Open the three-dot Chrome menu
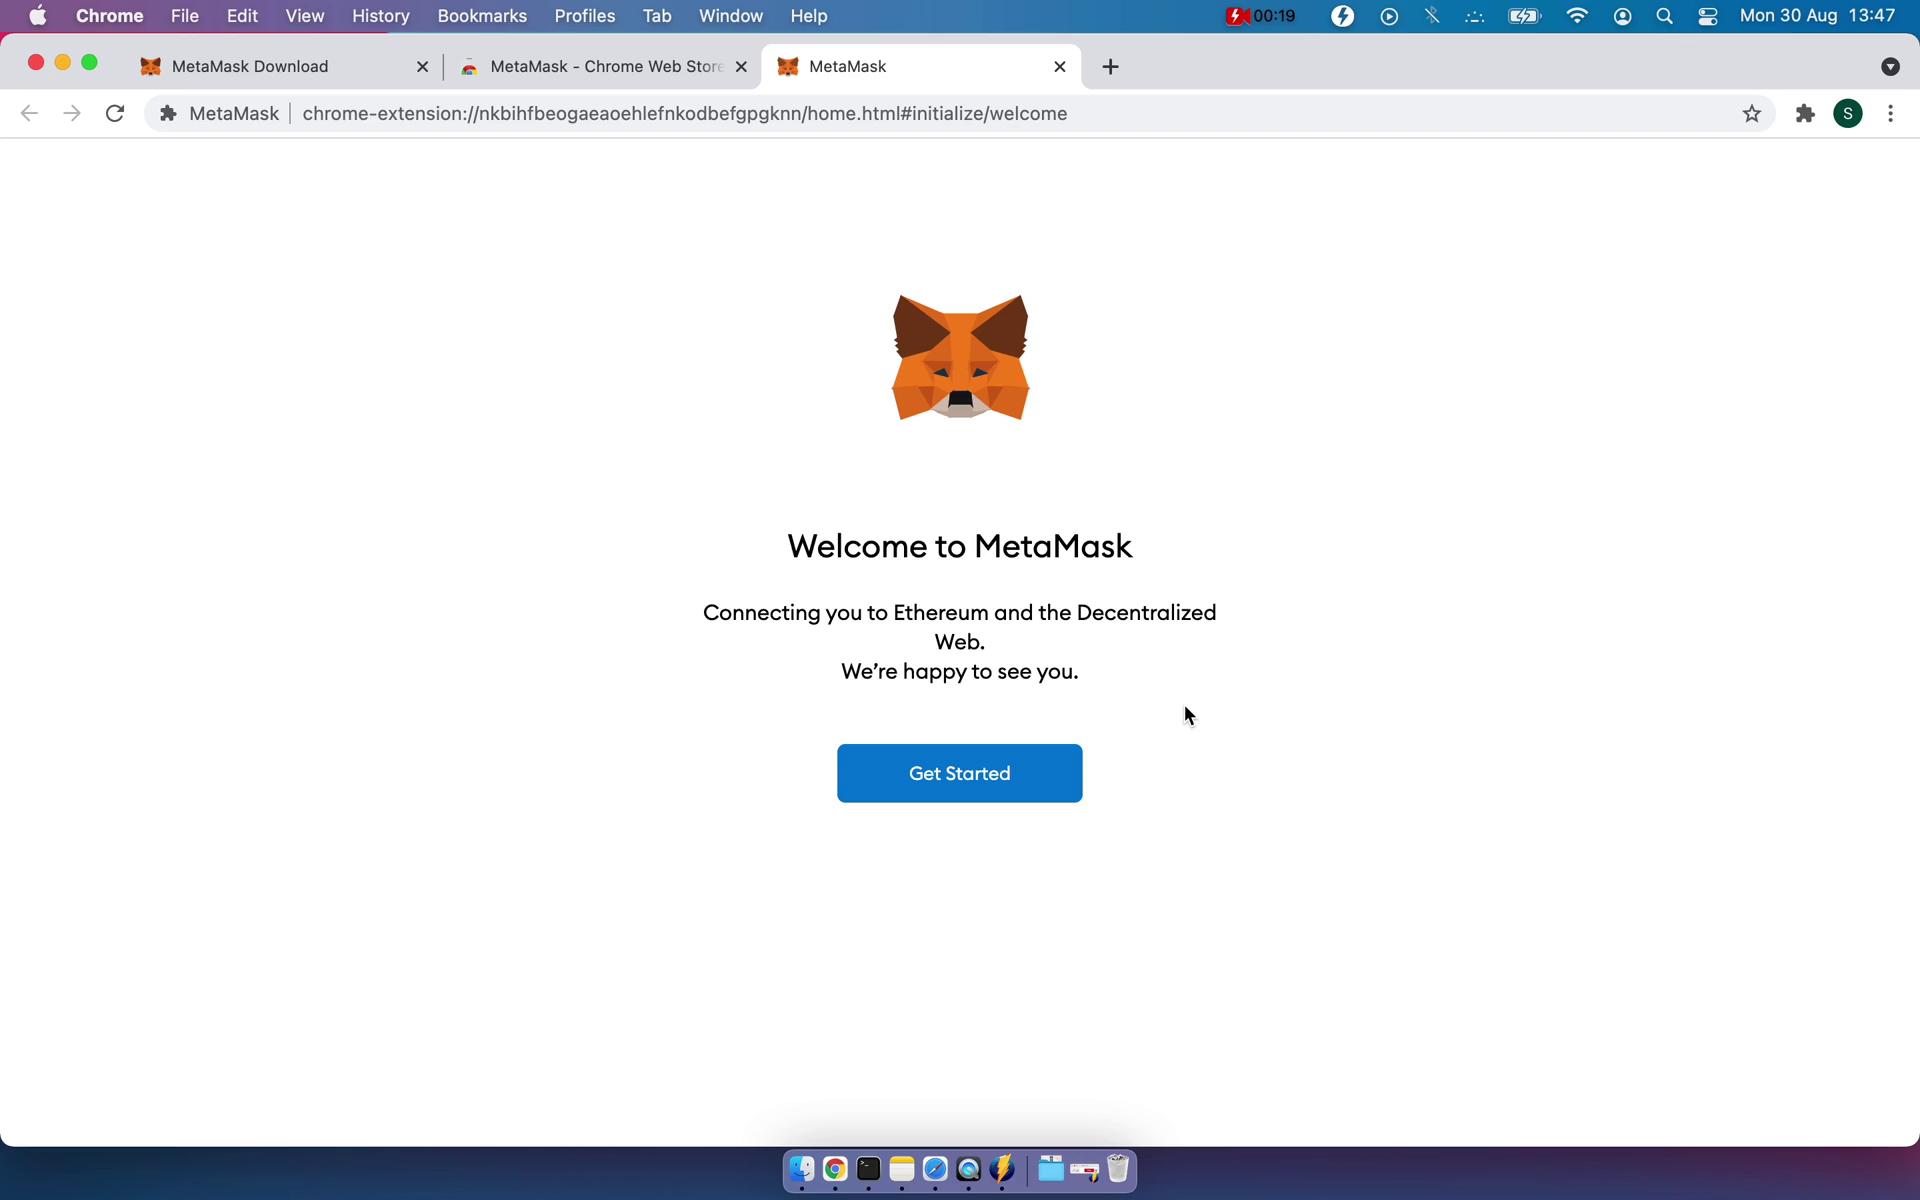Image resolution: width=1920 pixels, height=1200 pixels. 1890,113
